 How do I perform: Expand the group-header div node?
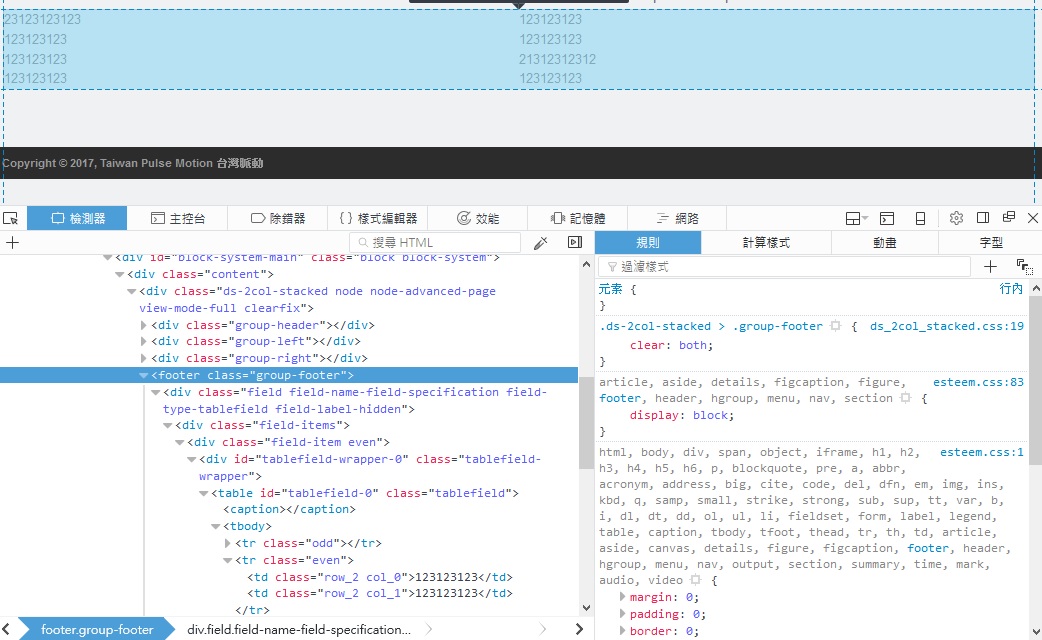coord(143,325)
